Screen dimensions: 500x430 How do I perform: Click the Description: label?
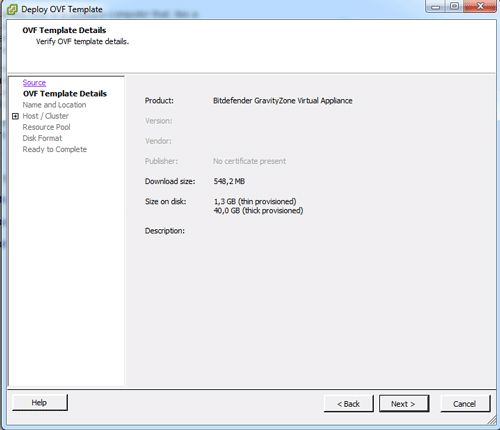165,231
